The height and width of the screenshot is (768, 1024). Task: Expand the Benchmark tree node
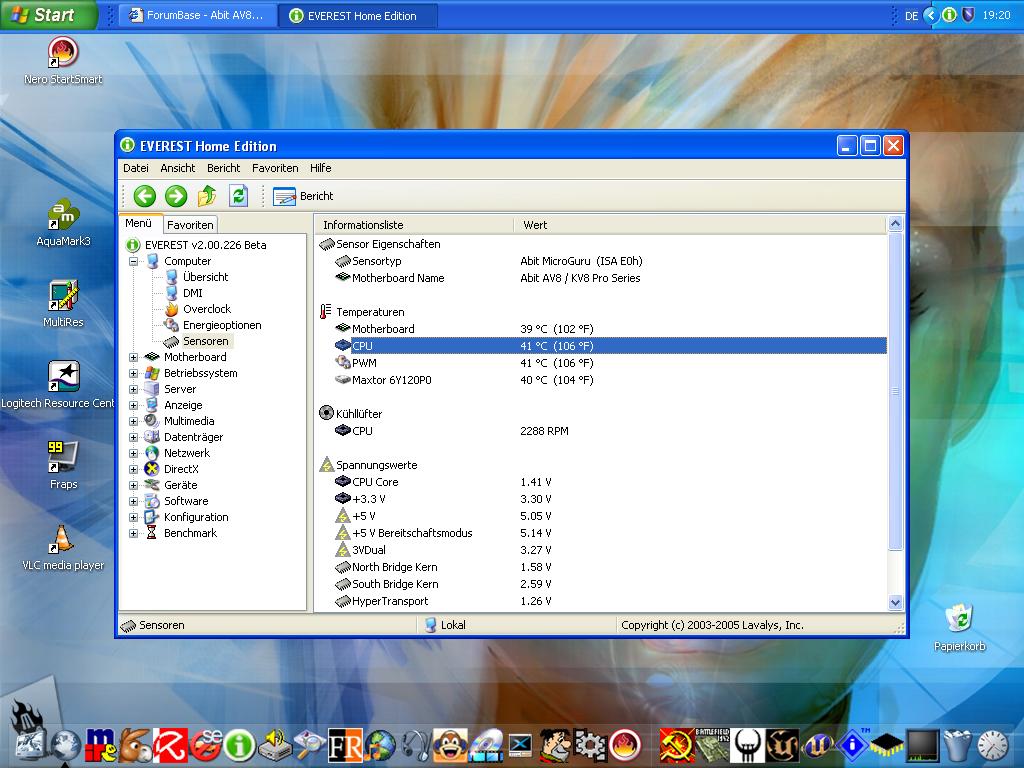coord(133,533)
